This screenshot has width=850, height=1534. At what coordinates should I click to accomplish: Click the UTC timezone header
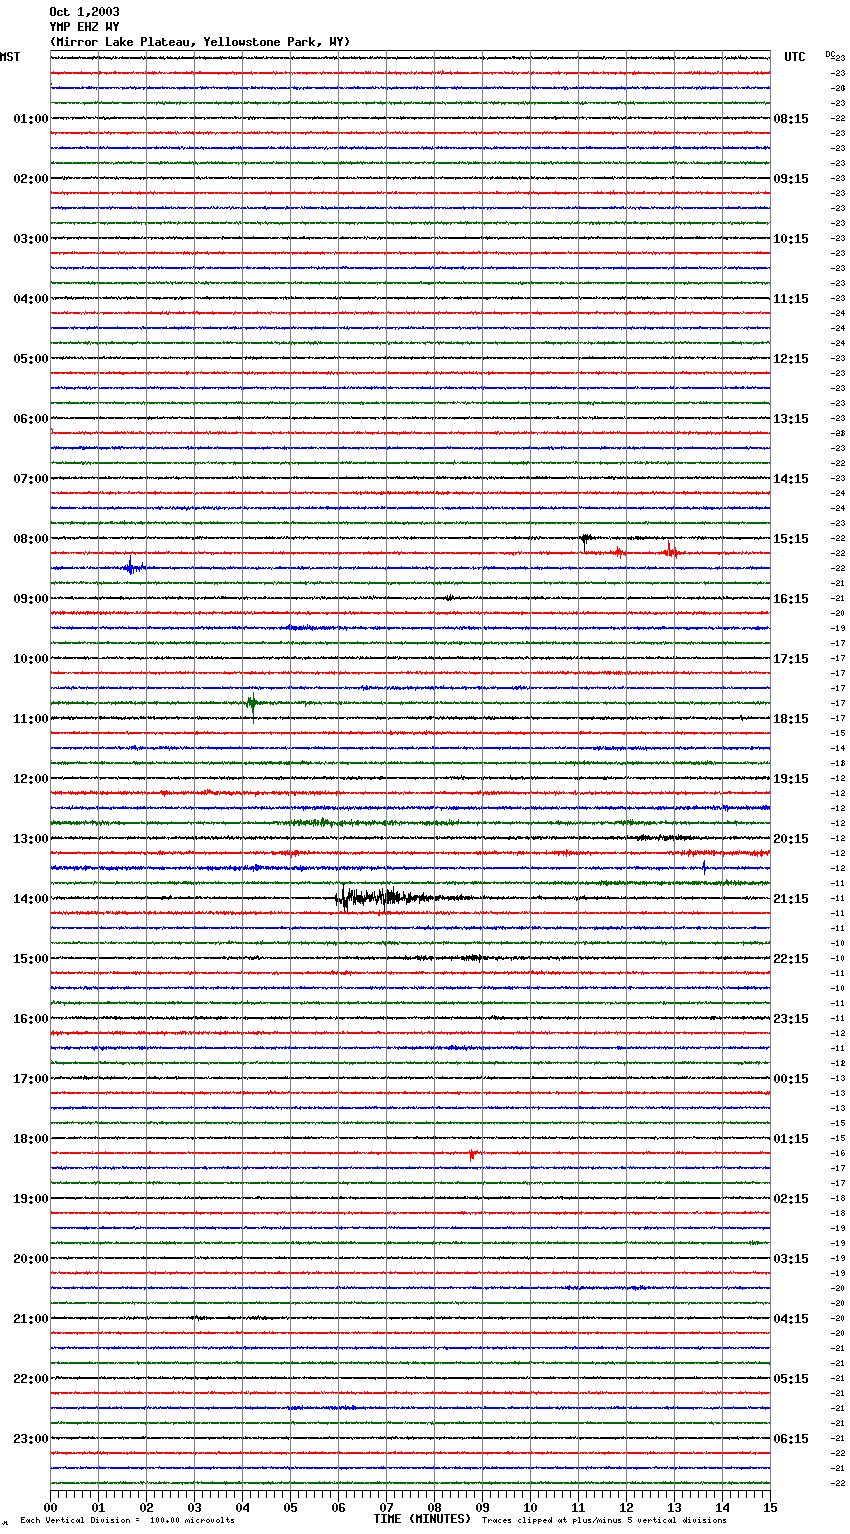(795, 57)
